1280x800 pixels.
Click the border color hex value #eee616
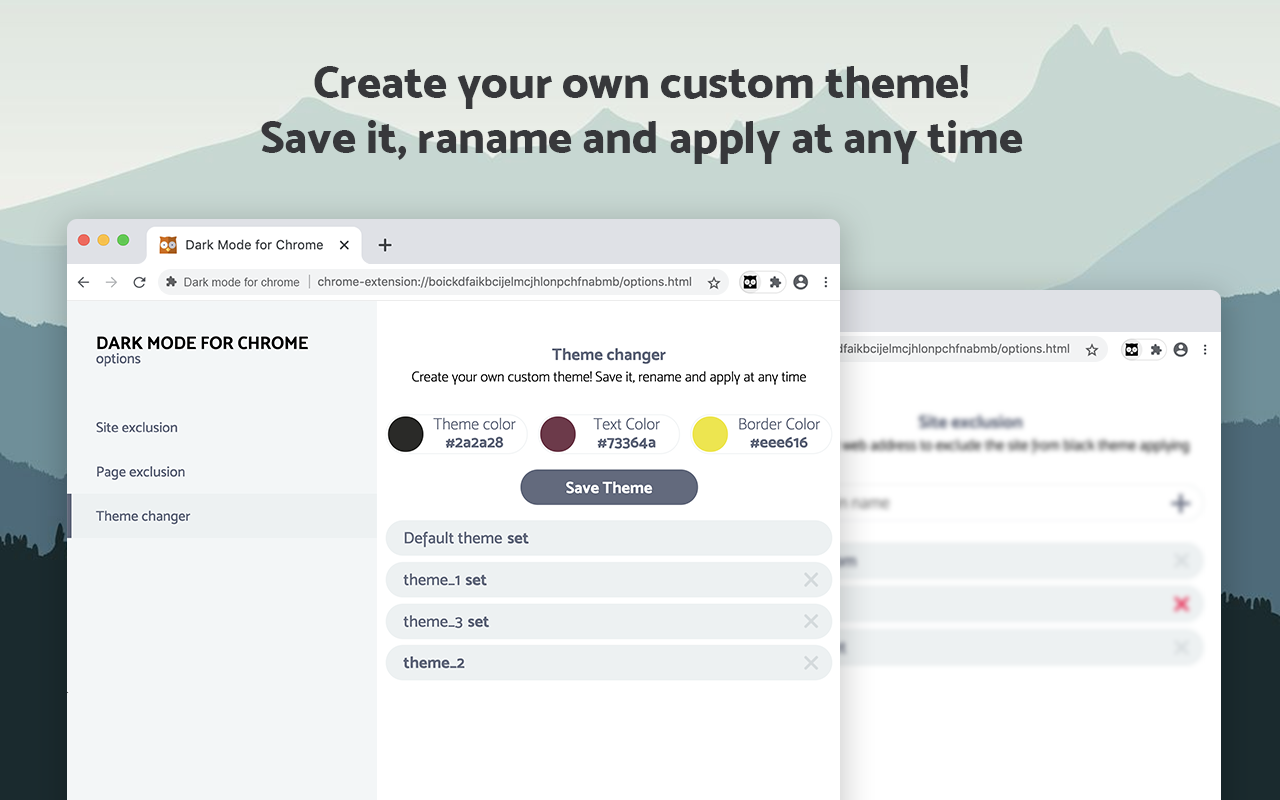[x=779, y=443]
